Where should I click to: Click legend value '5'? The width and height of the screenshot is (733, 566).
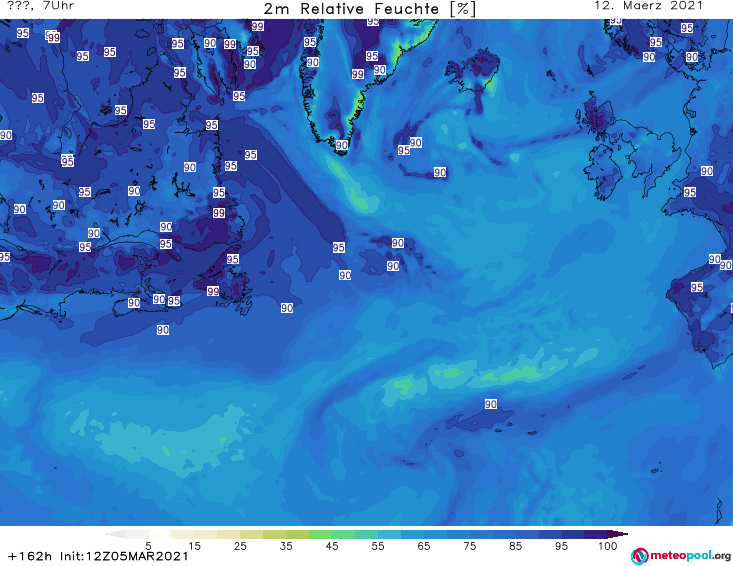click(x=148, y=546)
